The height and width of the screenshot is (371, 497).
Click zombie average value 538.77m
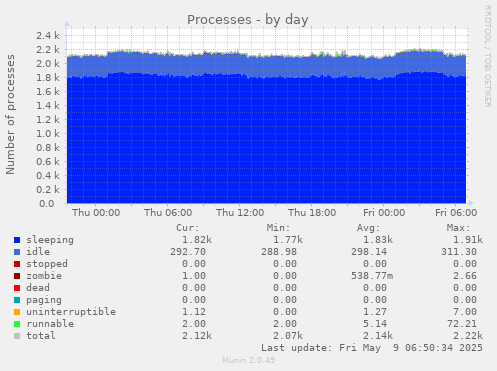click(372, 276)
